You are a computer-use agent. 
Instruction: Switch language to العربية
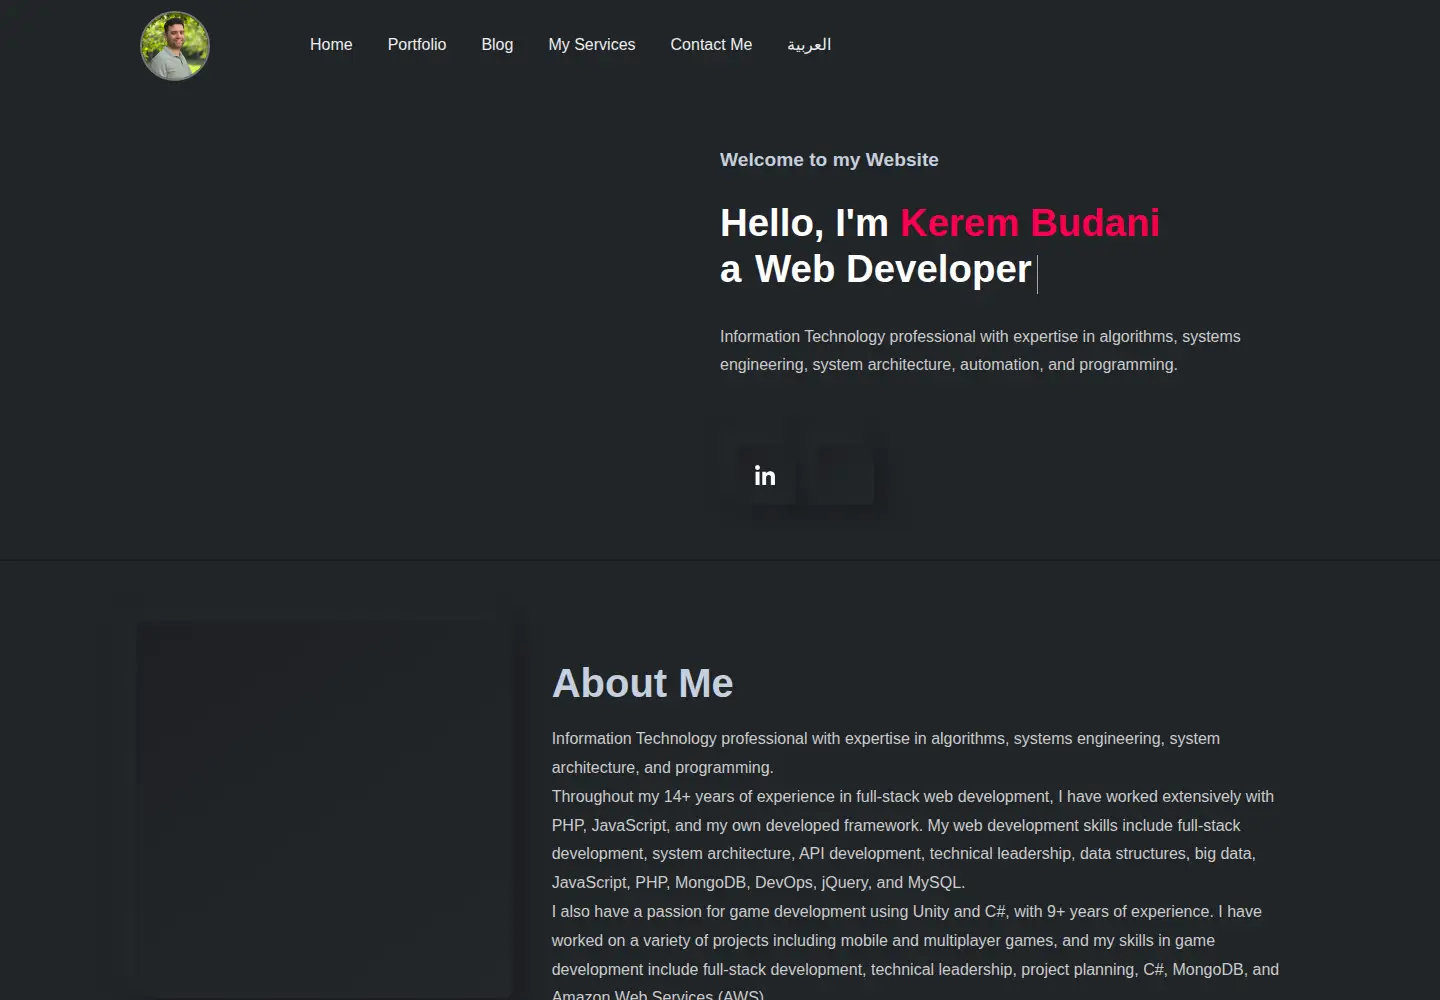pos(809,45)
